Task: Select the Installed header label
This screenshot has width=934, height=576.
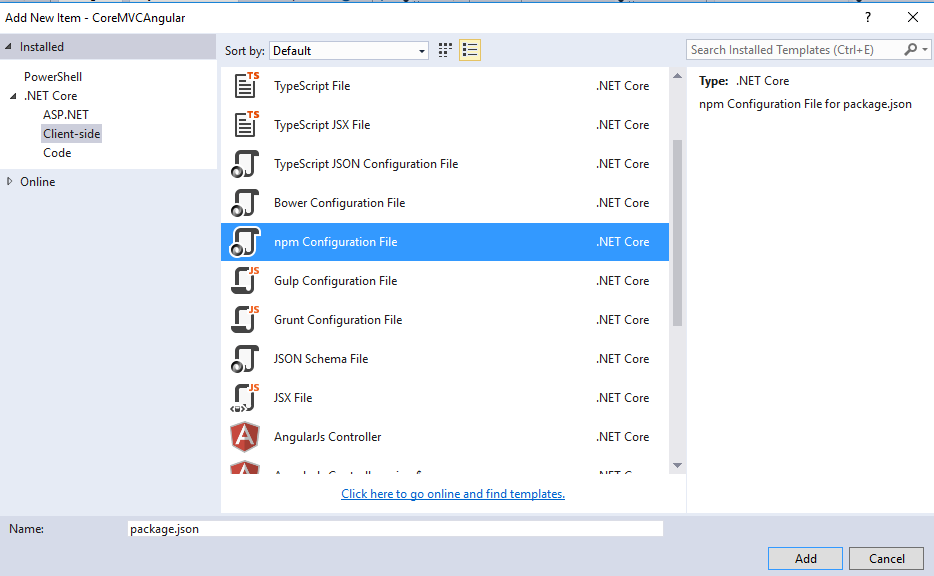Action: [42, 46]
